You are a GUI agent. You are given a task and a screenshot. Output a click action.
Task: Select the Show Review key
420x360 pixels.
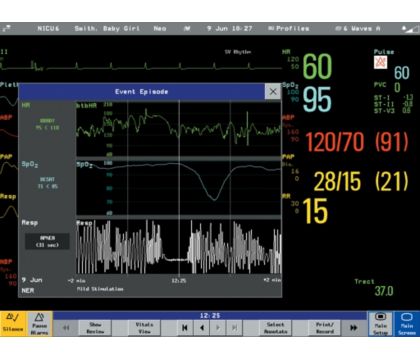coord(95,328)
